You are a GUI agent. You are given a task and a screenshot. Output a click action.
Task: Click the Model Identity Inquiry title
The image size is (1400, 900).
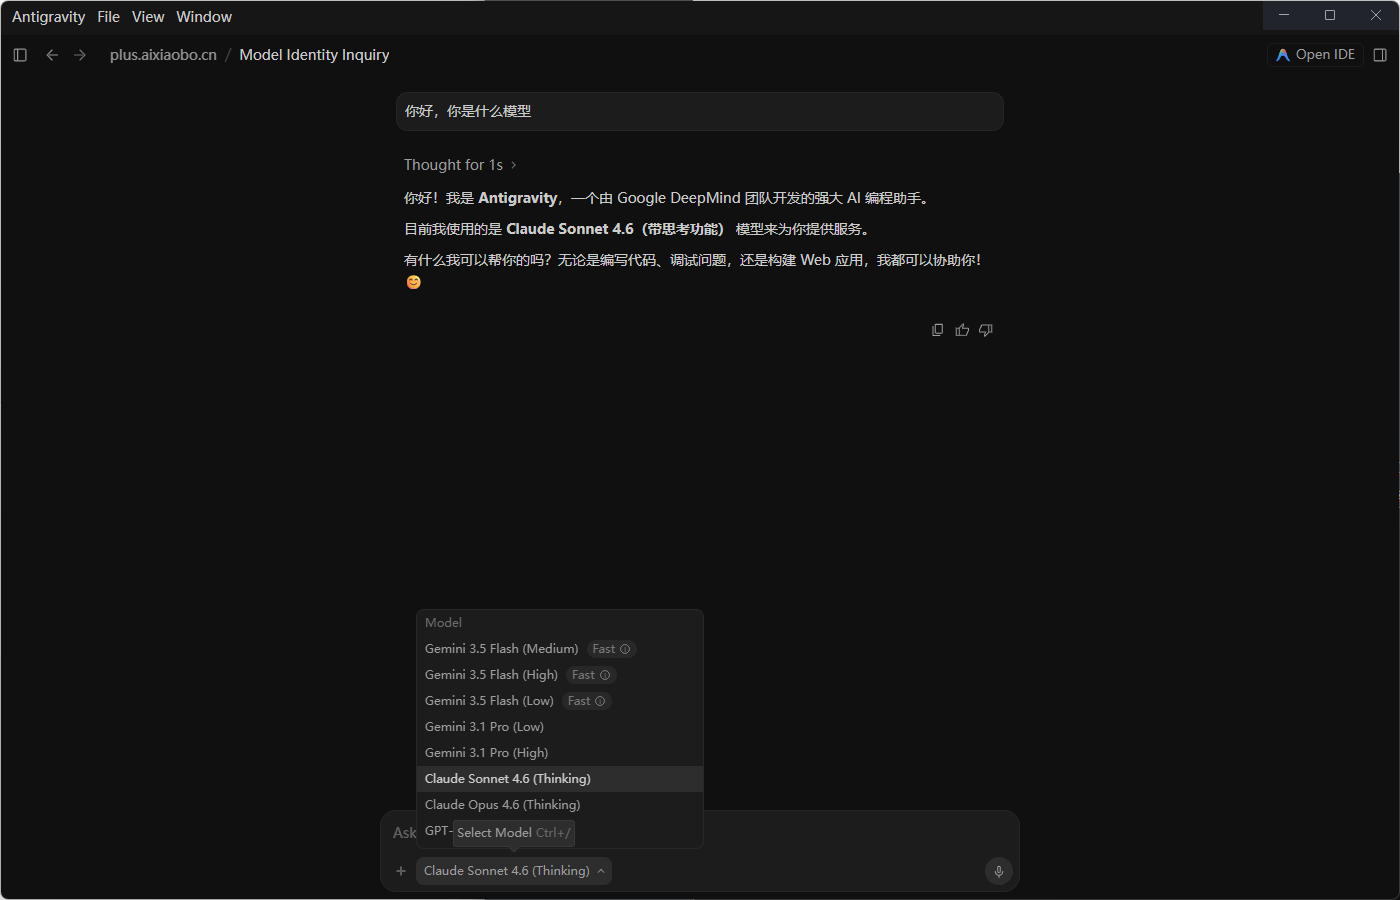coord(314,55)
